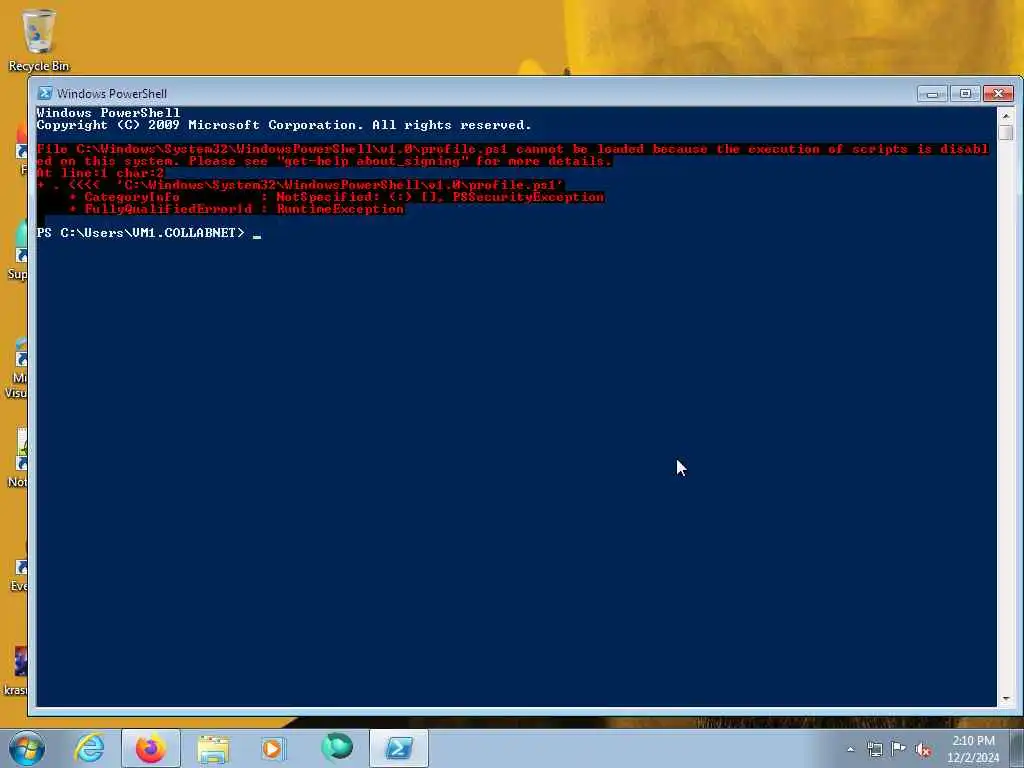
Task: Close the Windows PowerShell window
Action: (999, 94)
